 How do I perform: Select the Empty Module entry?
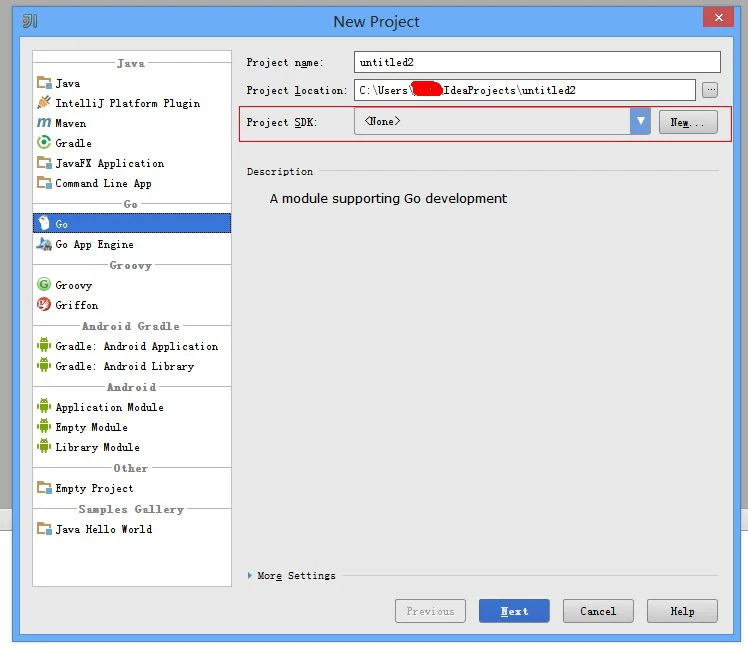coord(92,427)
